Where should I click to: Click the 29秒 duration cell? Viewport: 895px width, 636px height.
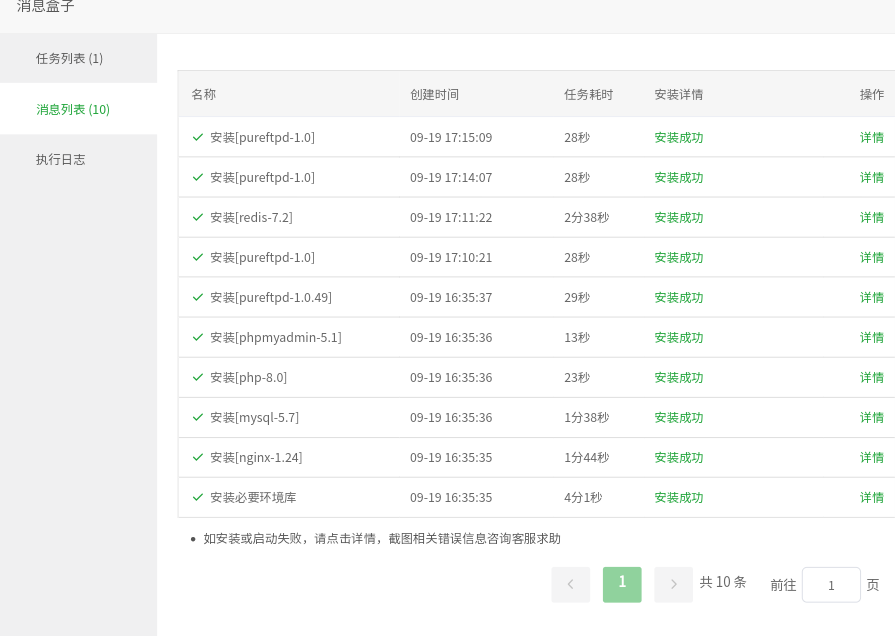pos(577,297)
